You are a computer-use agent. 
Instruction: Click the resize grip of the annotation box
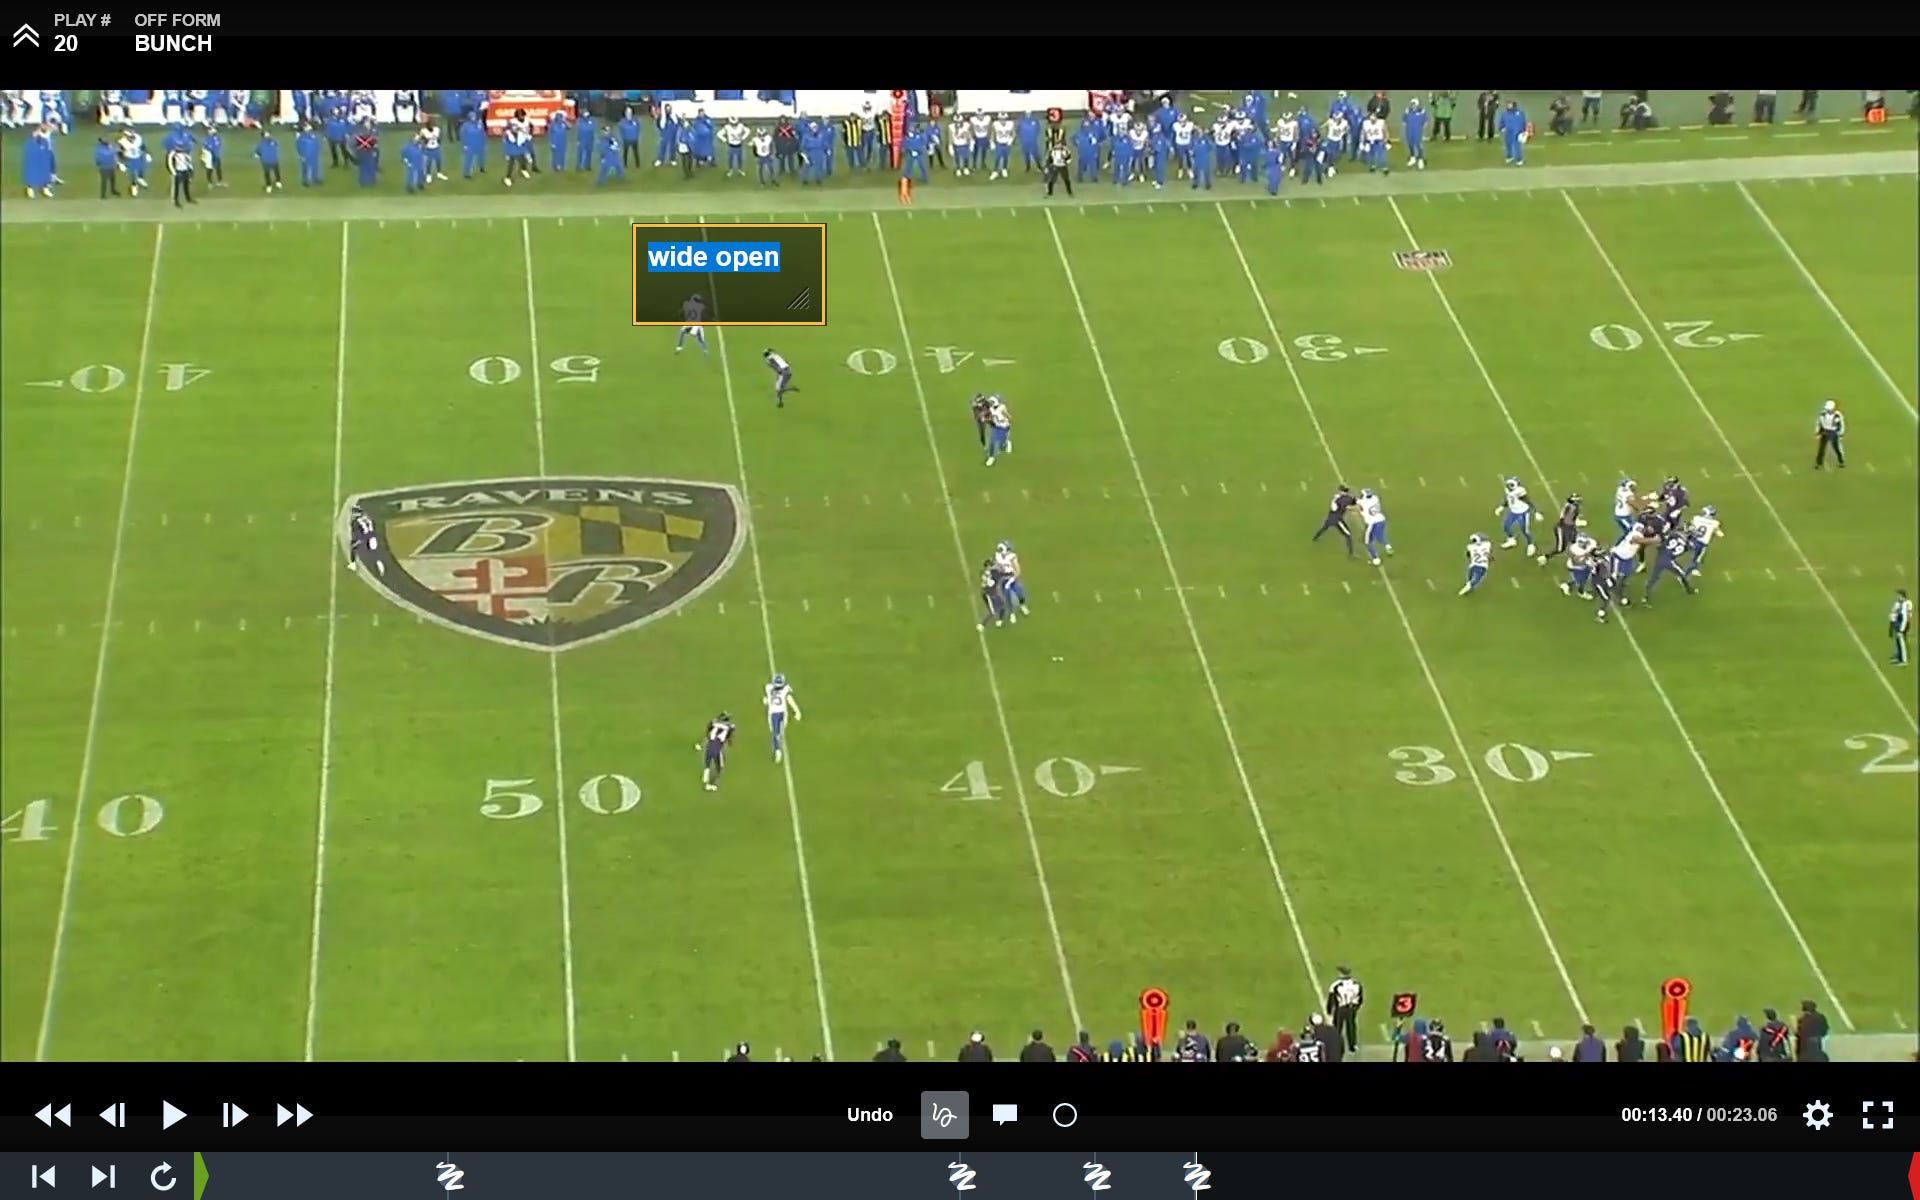pyautogui.click(x=798, y=298)
